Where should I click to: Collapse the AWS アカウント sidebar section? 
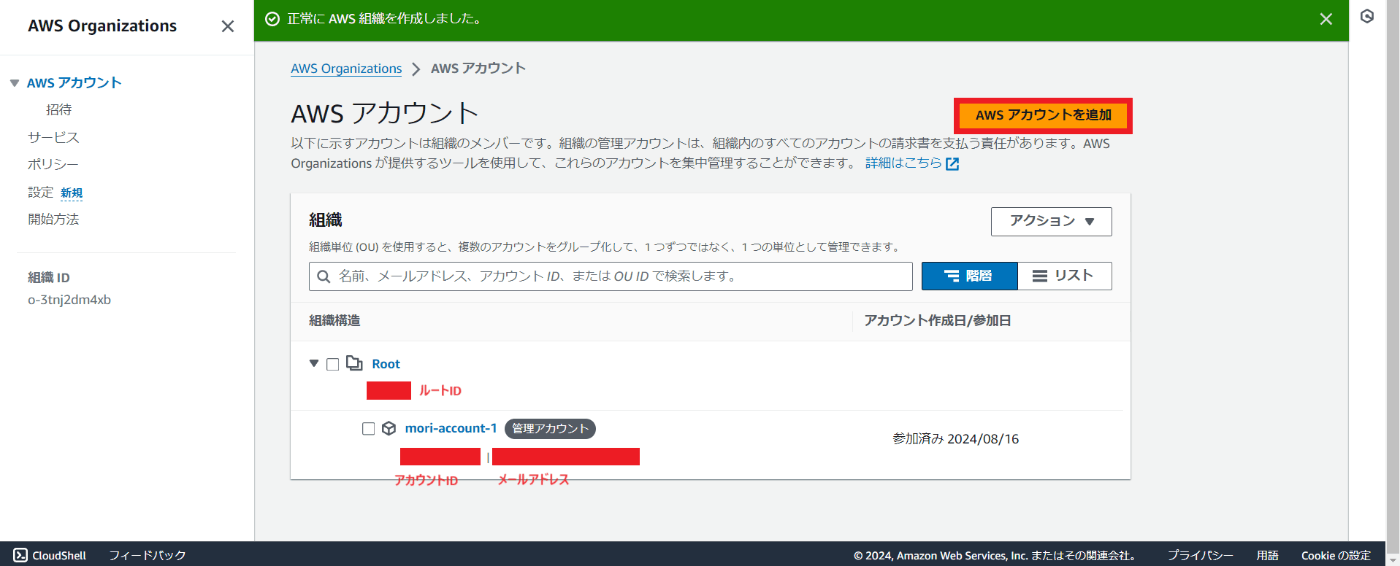tap(15, 83)
